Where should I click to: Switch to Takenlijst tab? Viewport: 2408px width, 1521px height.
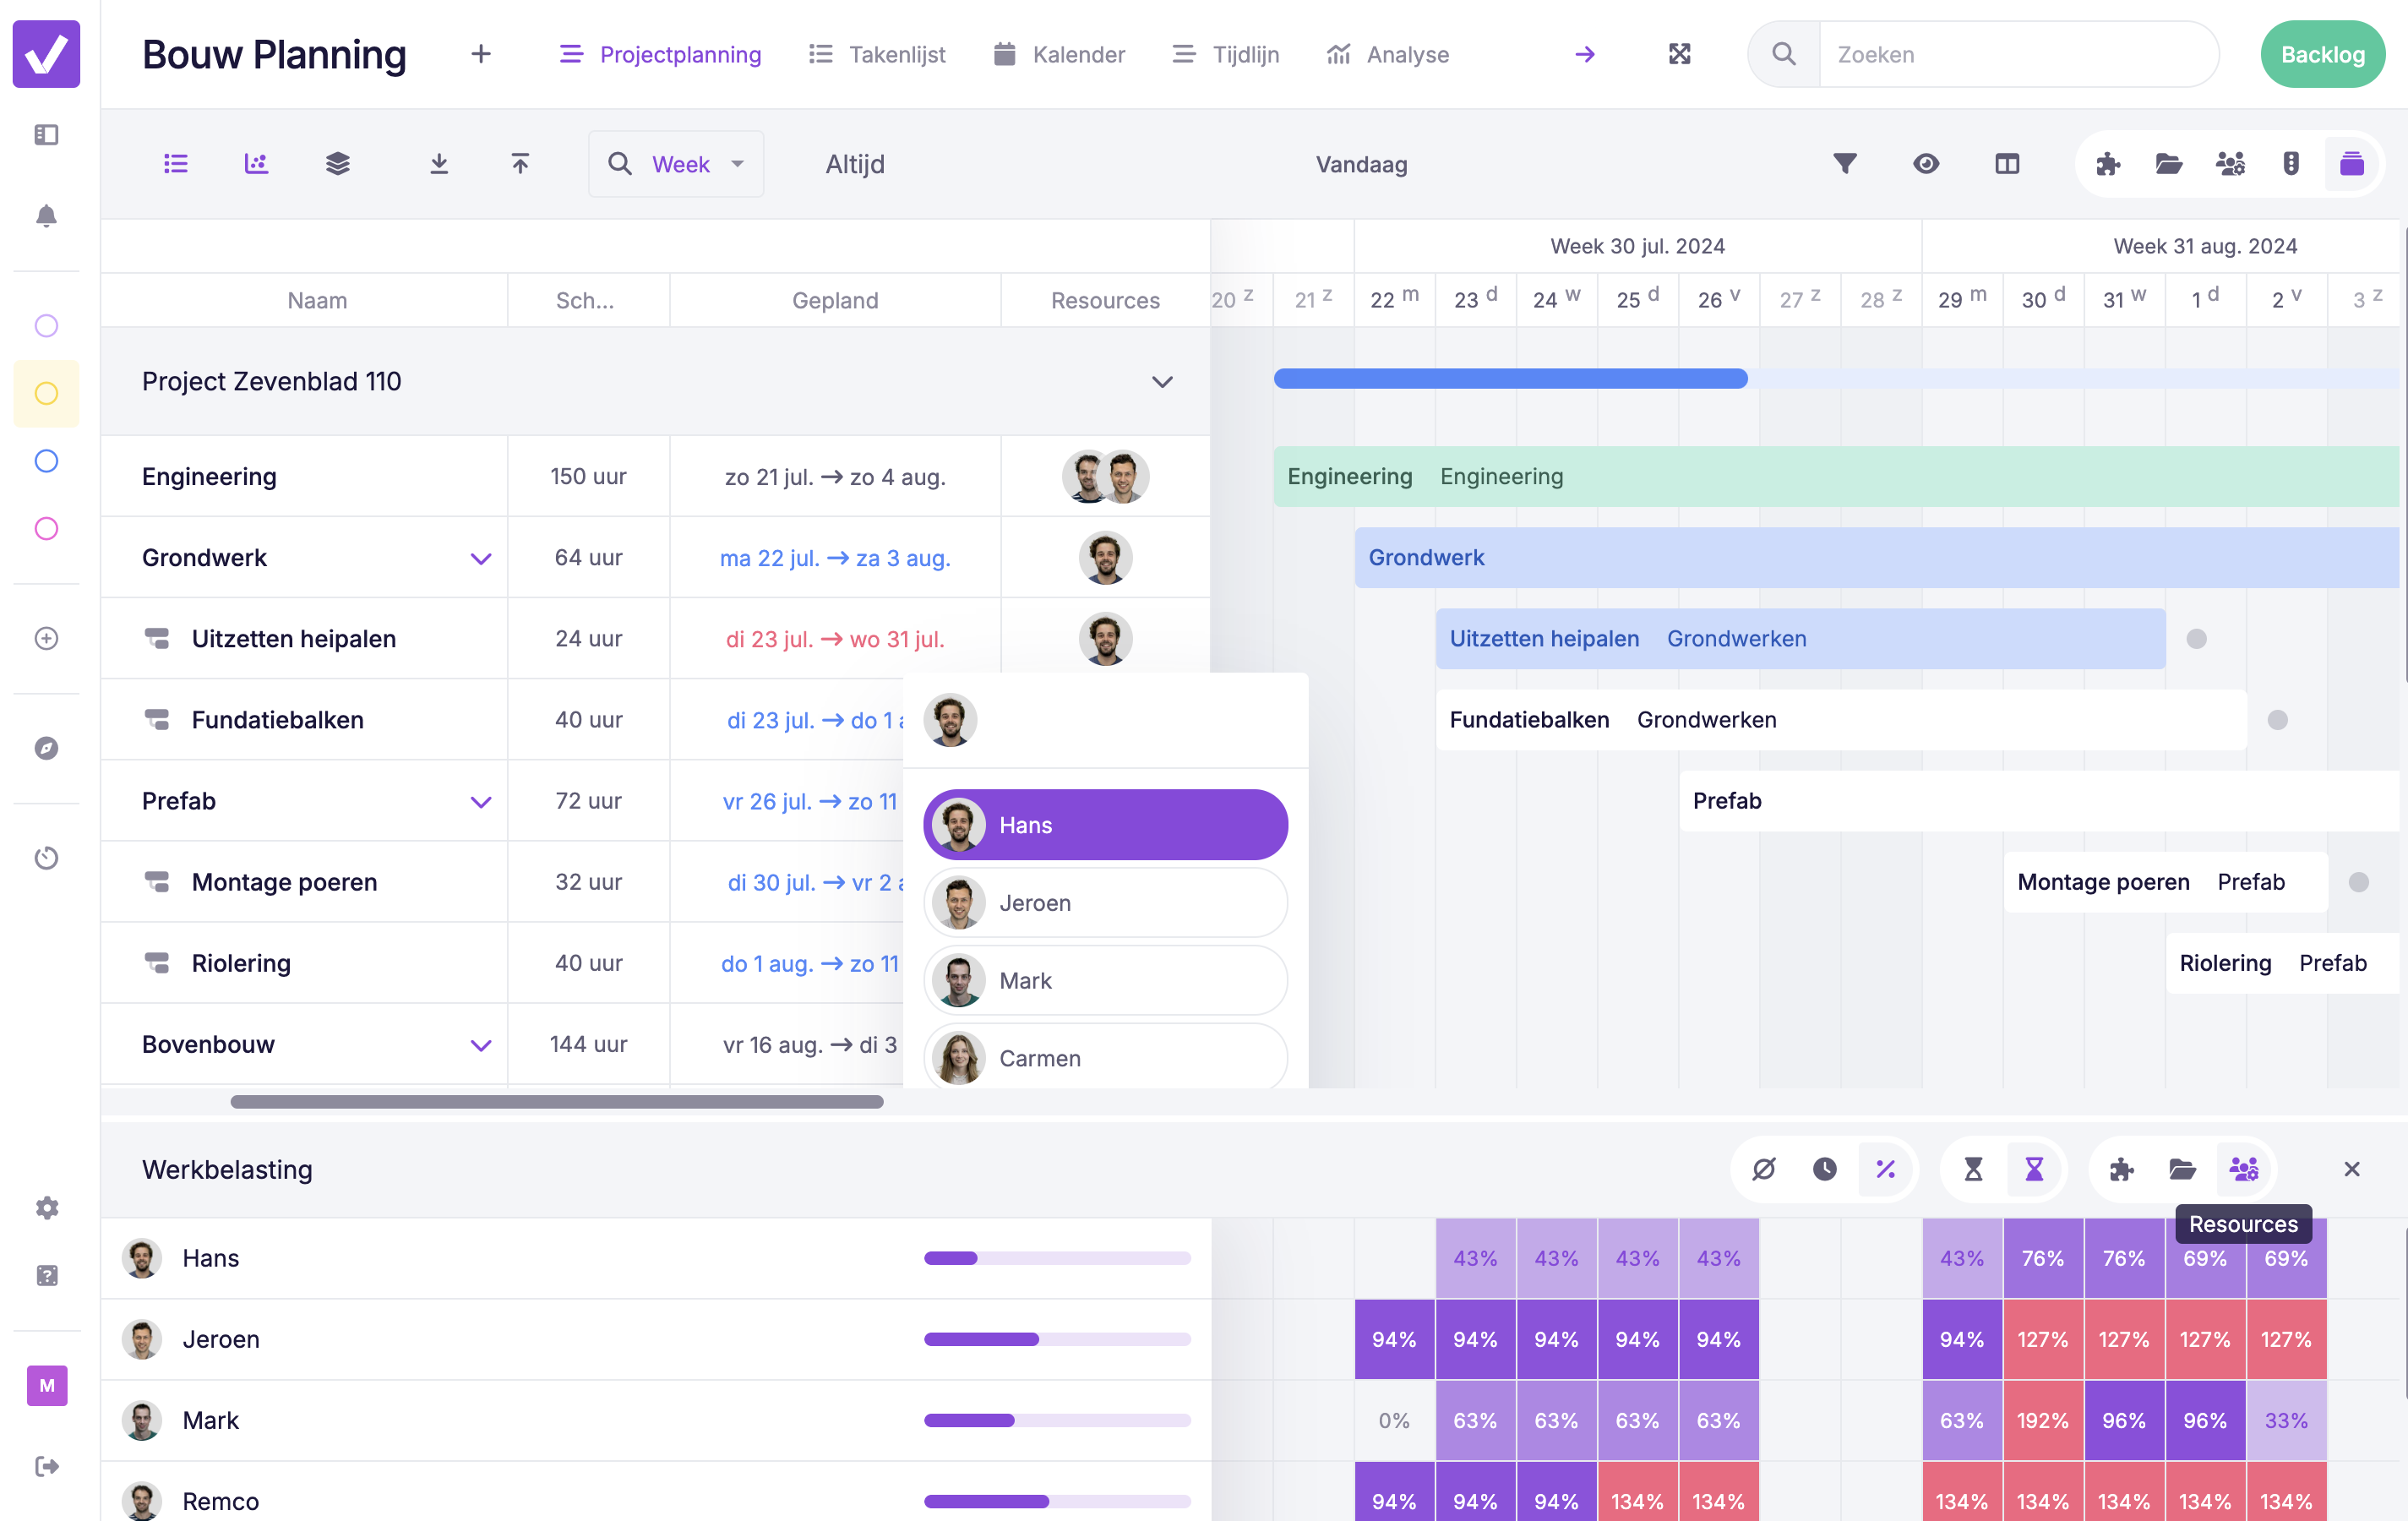pyautogui.click(x=877, y=54)
